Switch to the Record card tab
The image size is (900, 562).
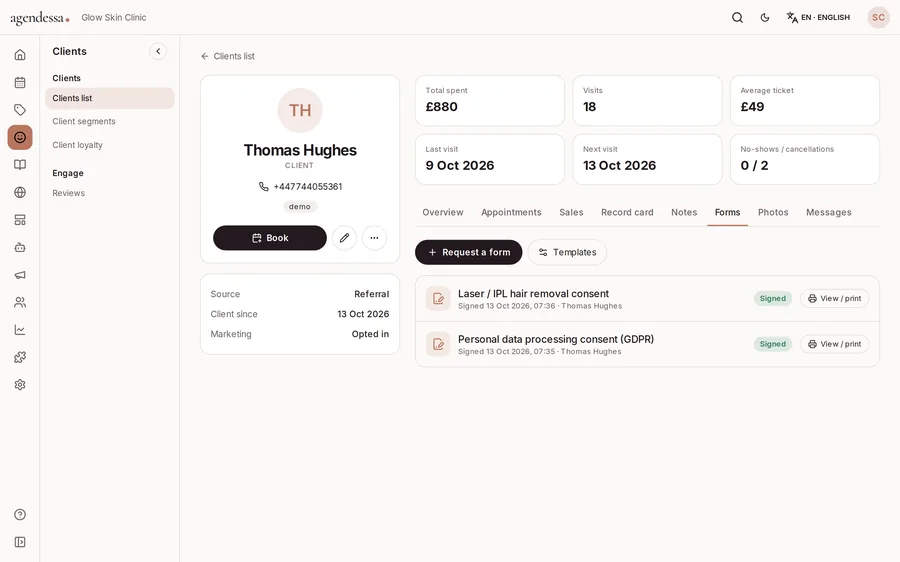pos(627,212)
